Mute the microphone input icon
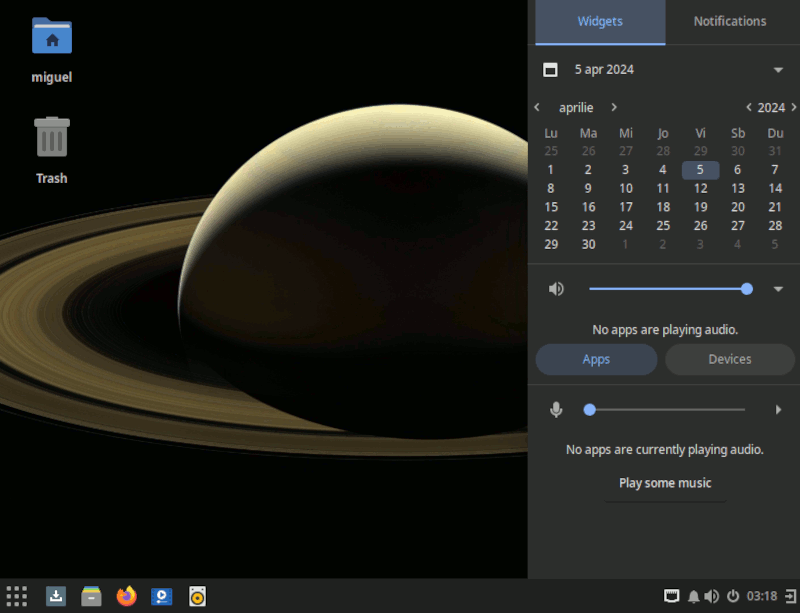The width and height of the screenshot is (800, 613). [x=557, y=409]
